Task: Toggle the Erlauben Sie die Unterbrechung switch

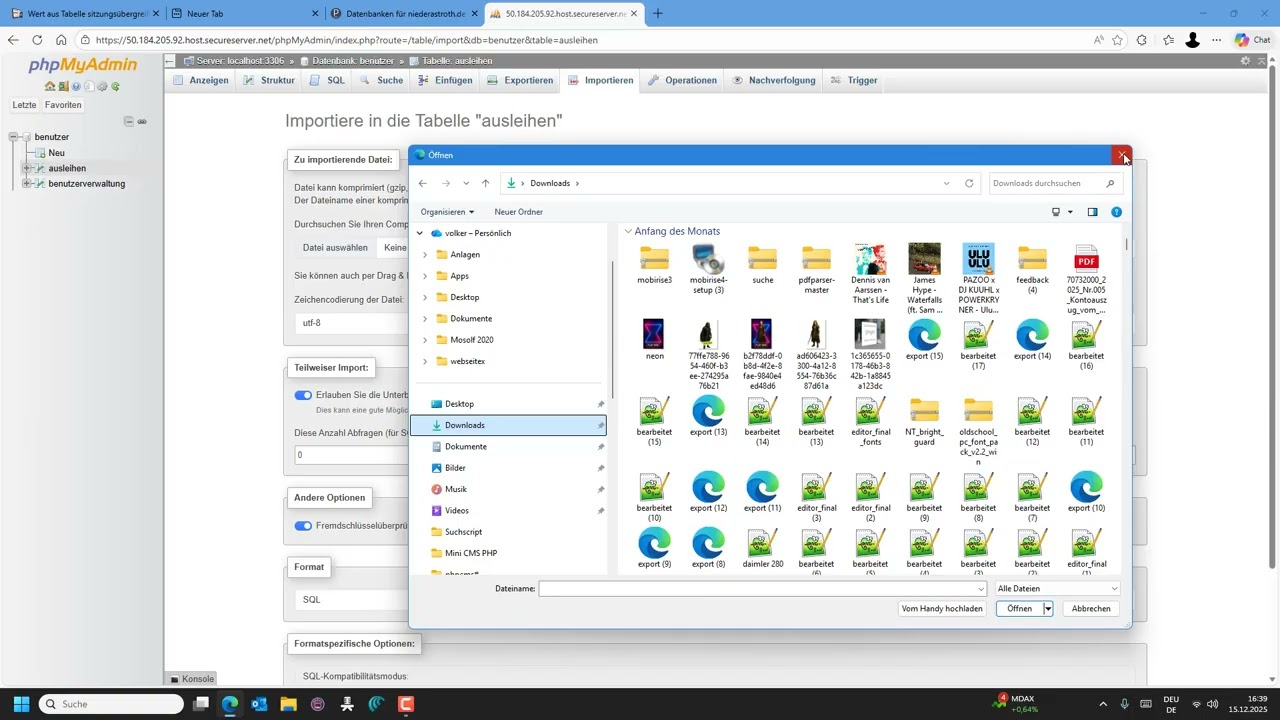Action: tap(303, 395)
